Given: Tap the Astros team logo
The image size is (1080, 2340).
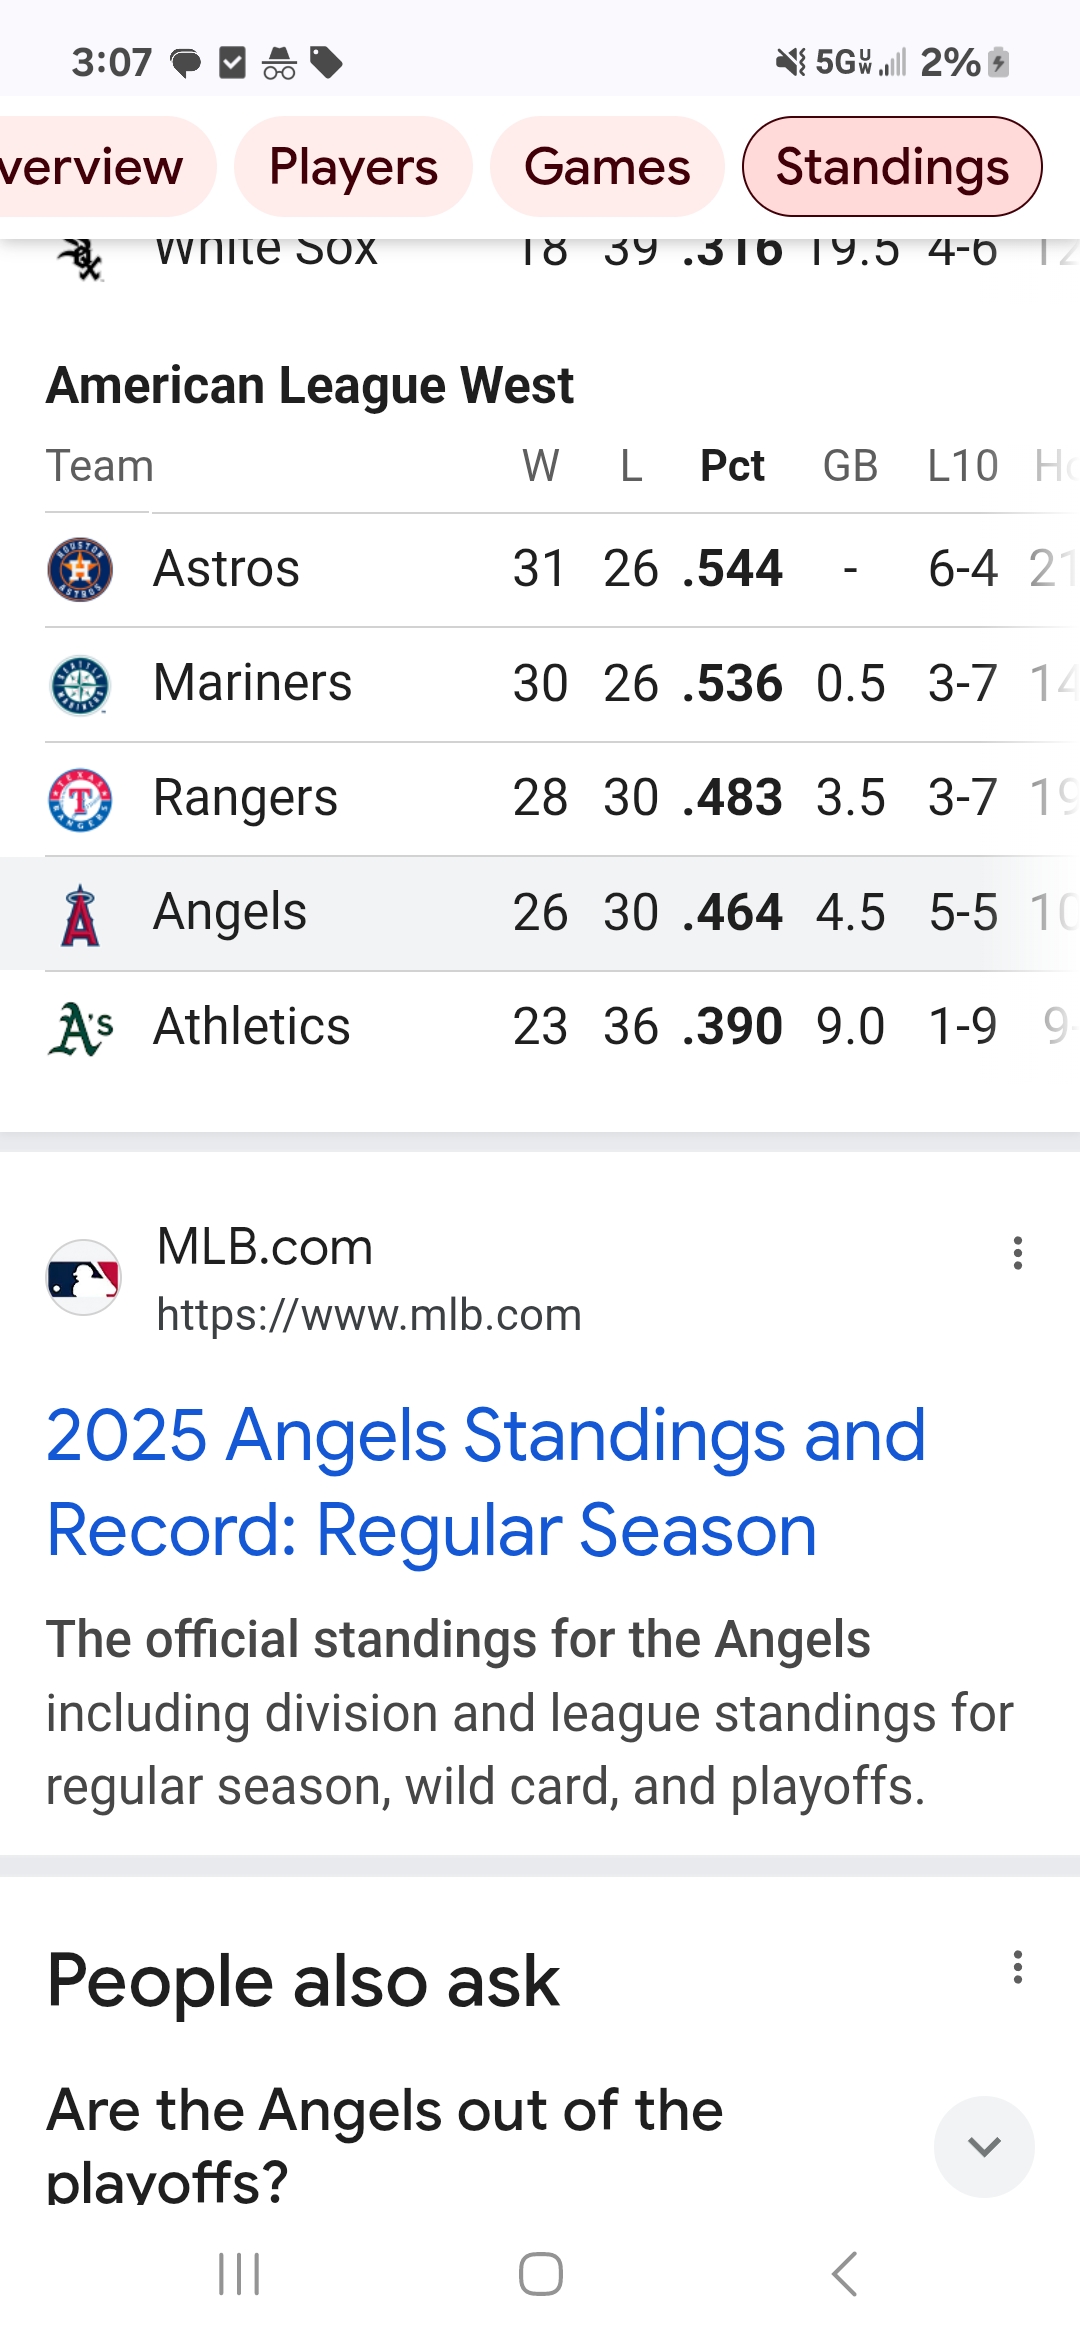Looking at the screenshot, I should (x=80, y=569).
